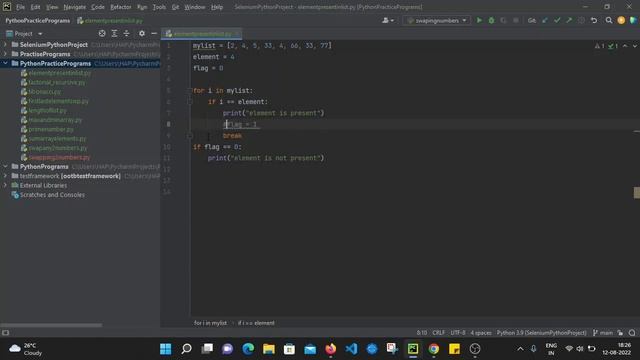
Task: Open the Tools menu
Action: click(159, 7)
